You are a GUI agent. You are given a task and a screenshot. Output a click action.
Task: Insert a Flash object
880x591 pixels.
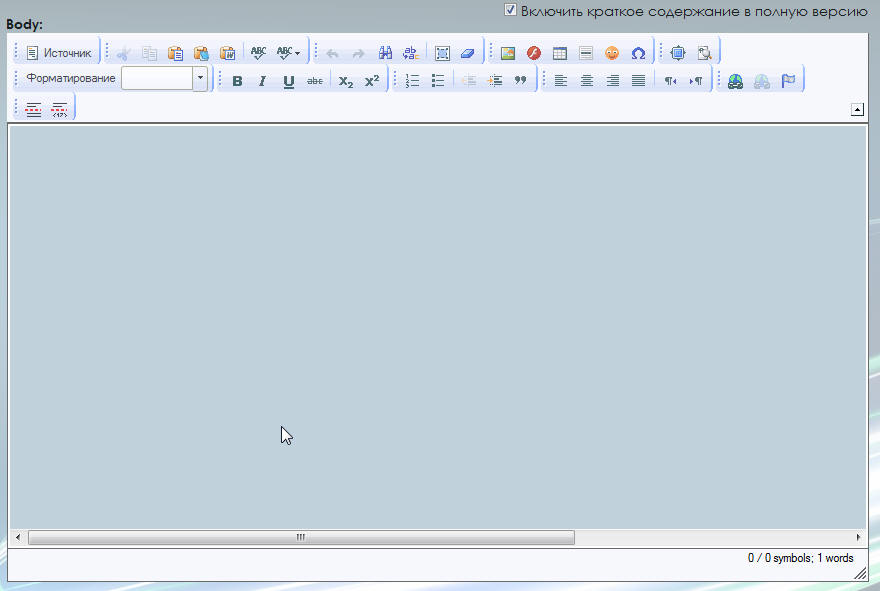tap(534, 53)
